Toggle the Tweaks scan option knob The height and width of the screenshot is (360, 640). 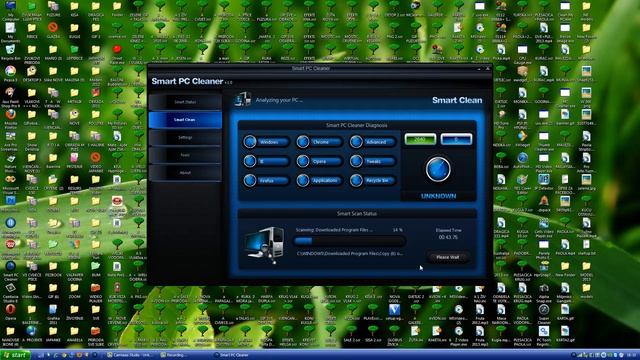pyautogui.click(x=356, y=161)
